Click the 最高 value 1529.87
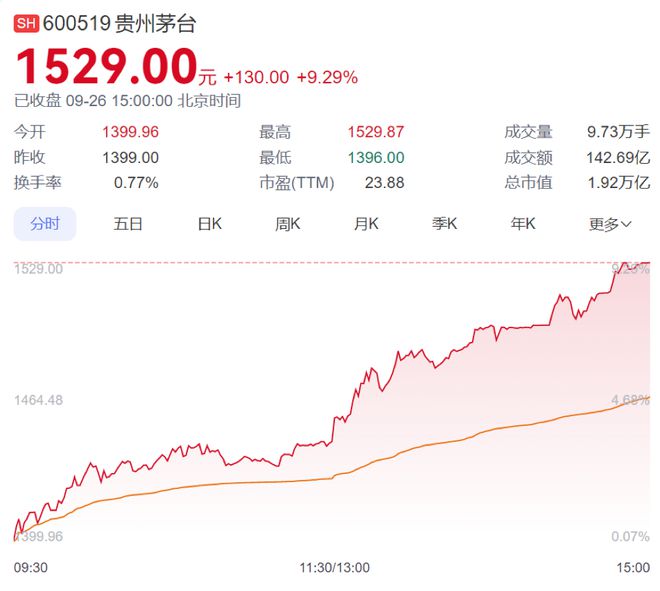This screenshot has width=660, height=591. [376, 132]
